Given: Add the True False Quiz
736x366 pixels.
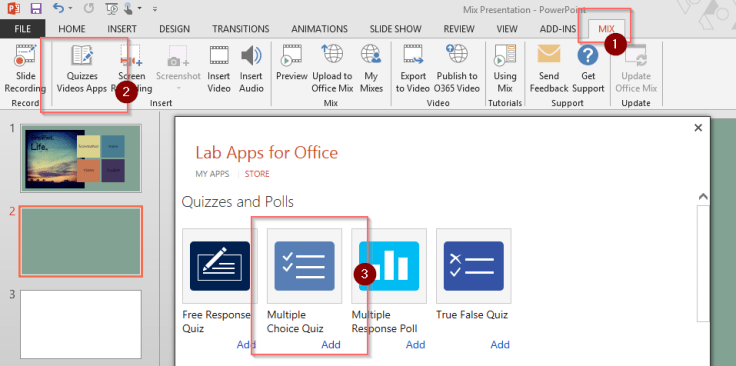Looking at the screenshot, I should [x=500, y=345].
